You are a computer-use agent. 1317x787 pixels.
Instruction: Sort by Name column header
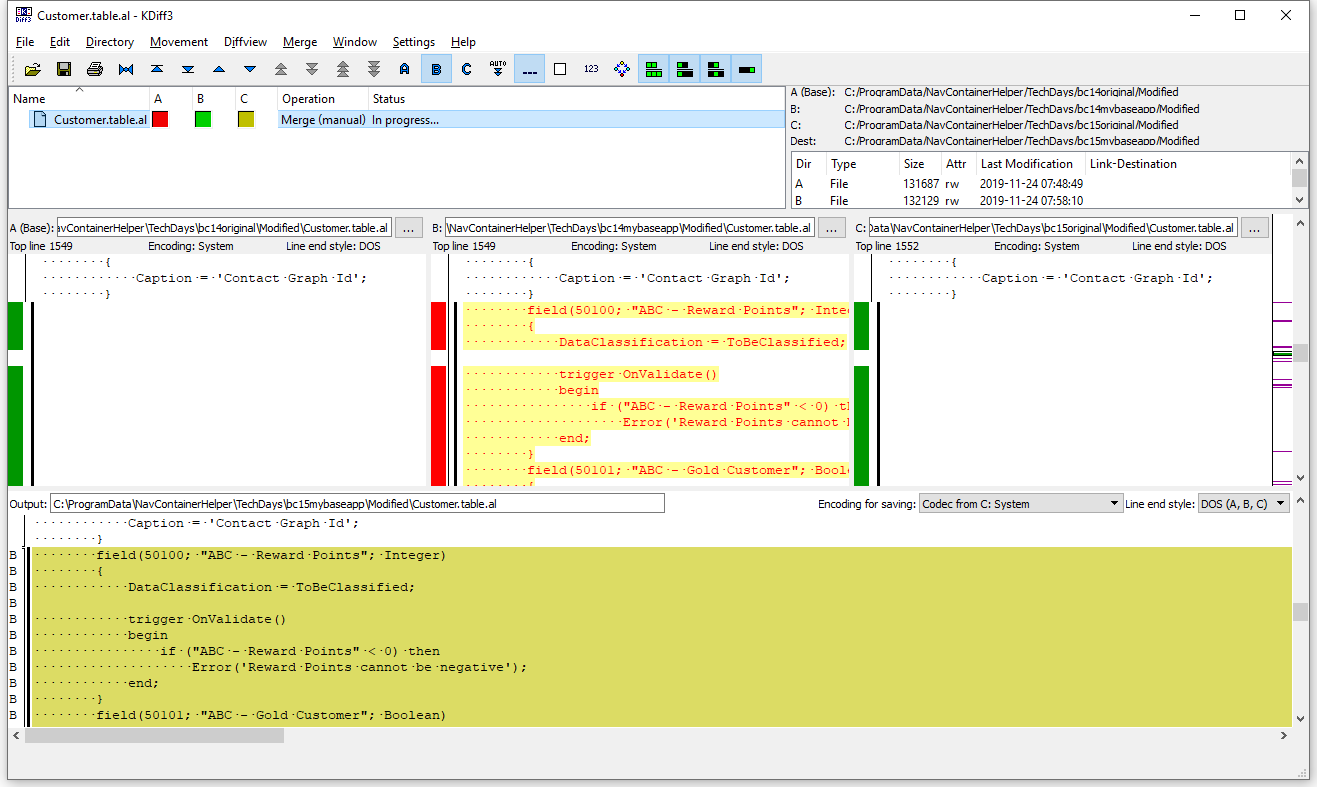(79, 98)
